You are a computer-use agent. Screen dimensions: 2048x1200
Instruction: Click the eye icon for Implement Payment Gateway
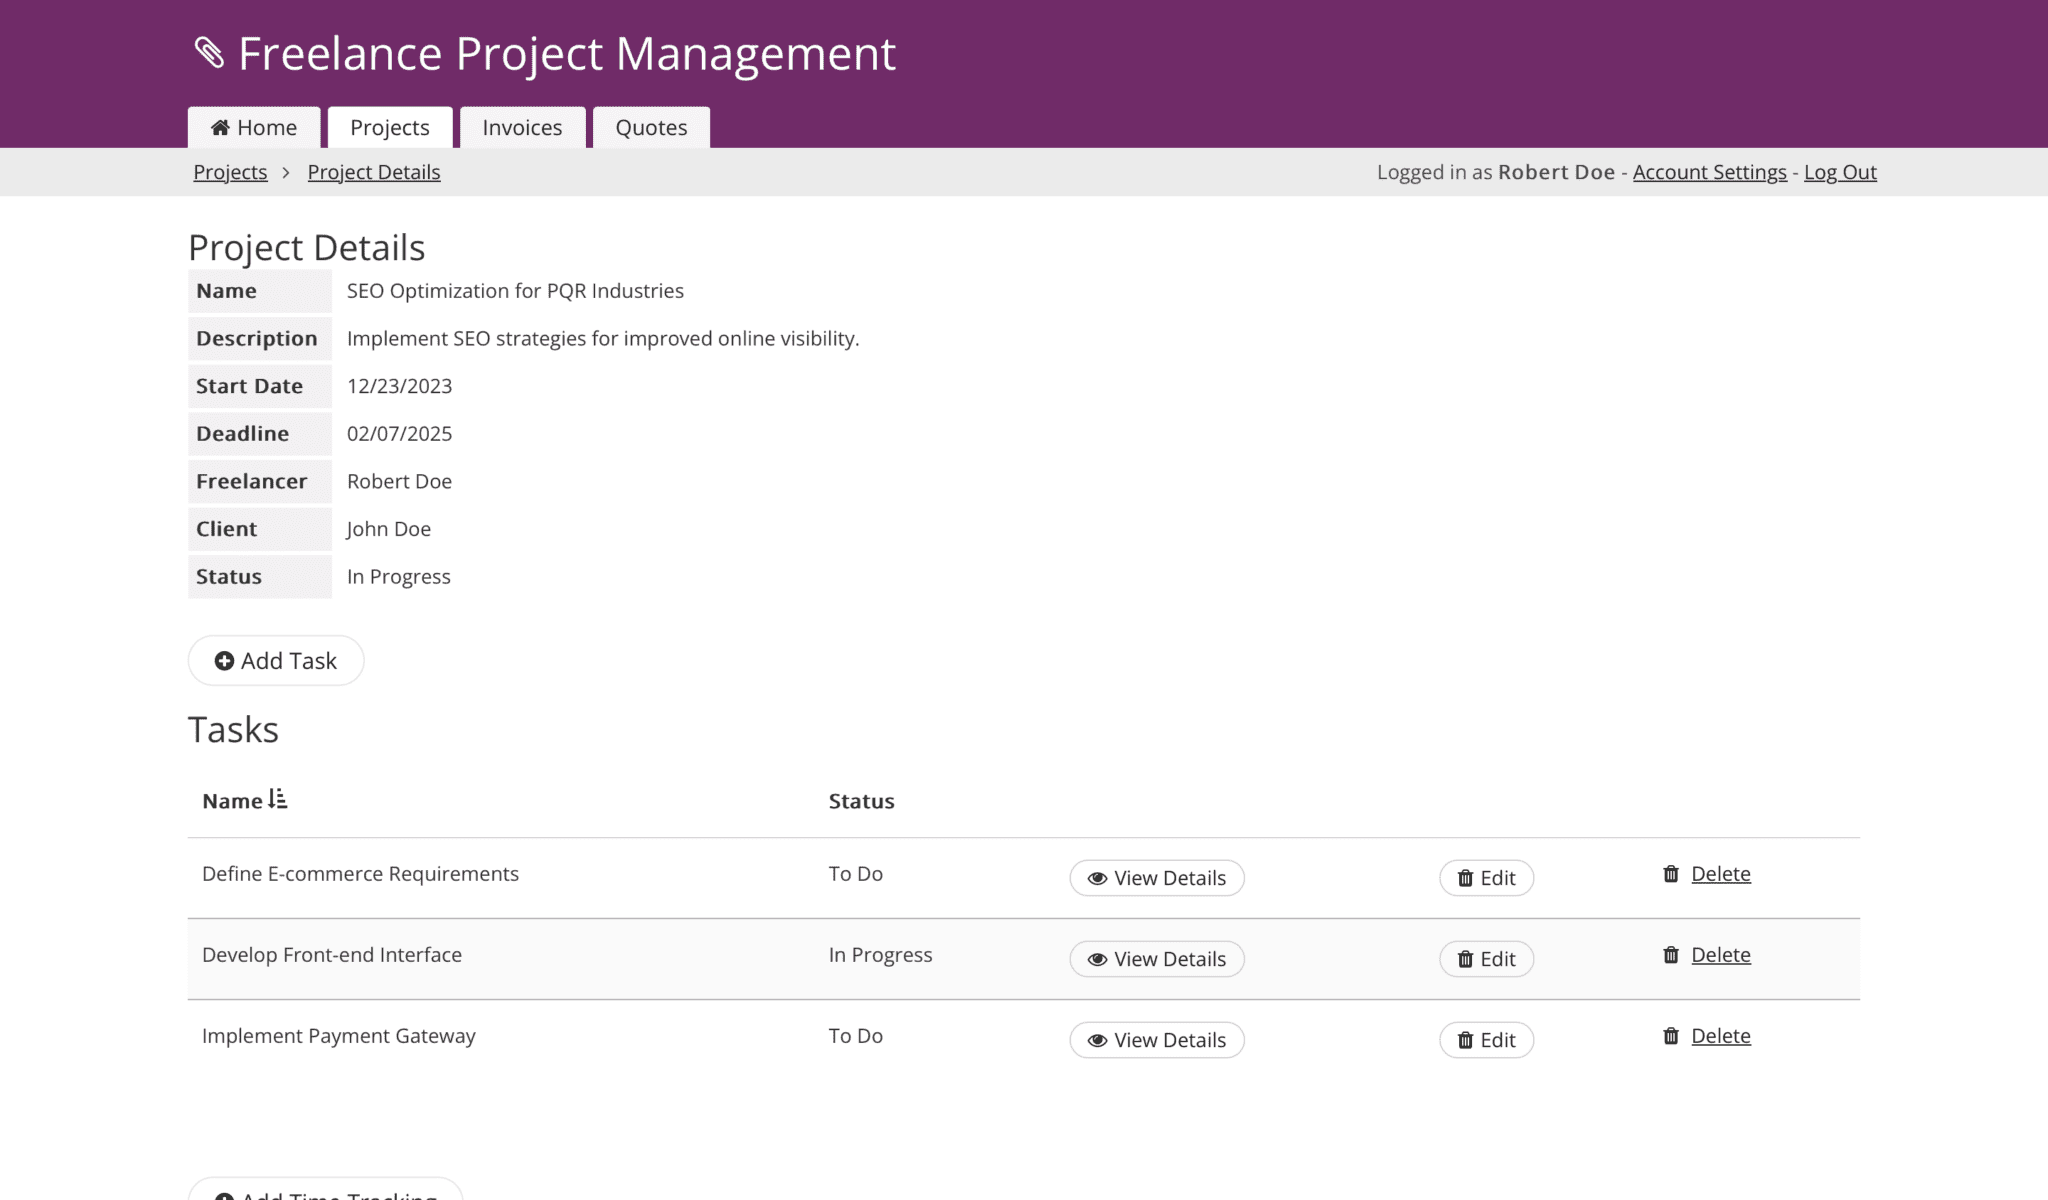click(x=1096, y=1040)
